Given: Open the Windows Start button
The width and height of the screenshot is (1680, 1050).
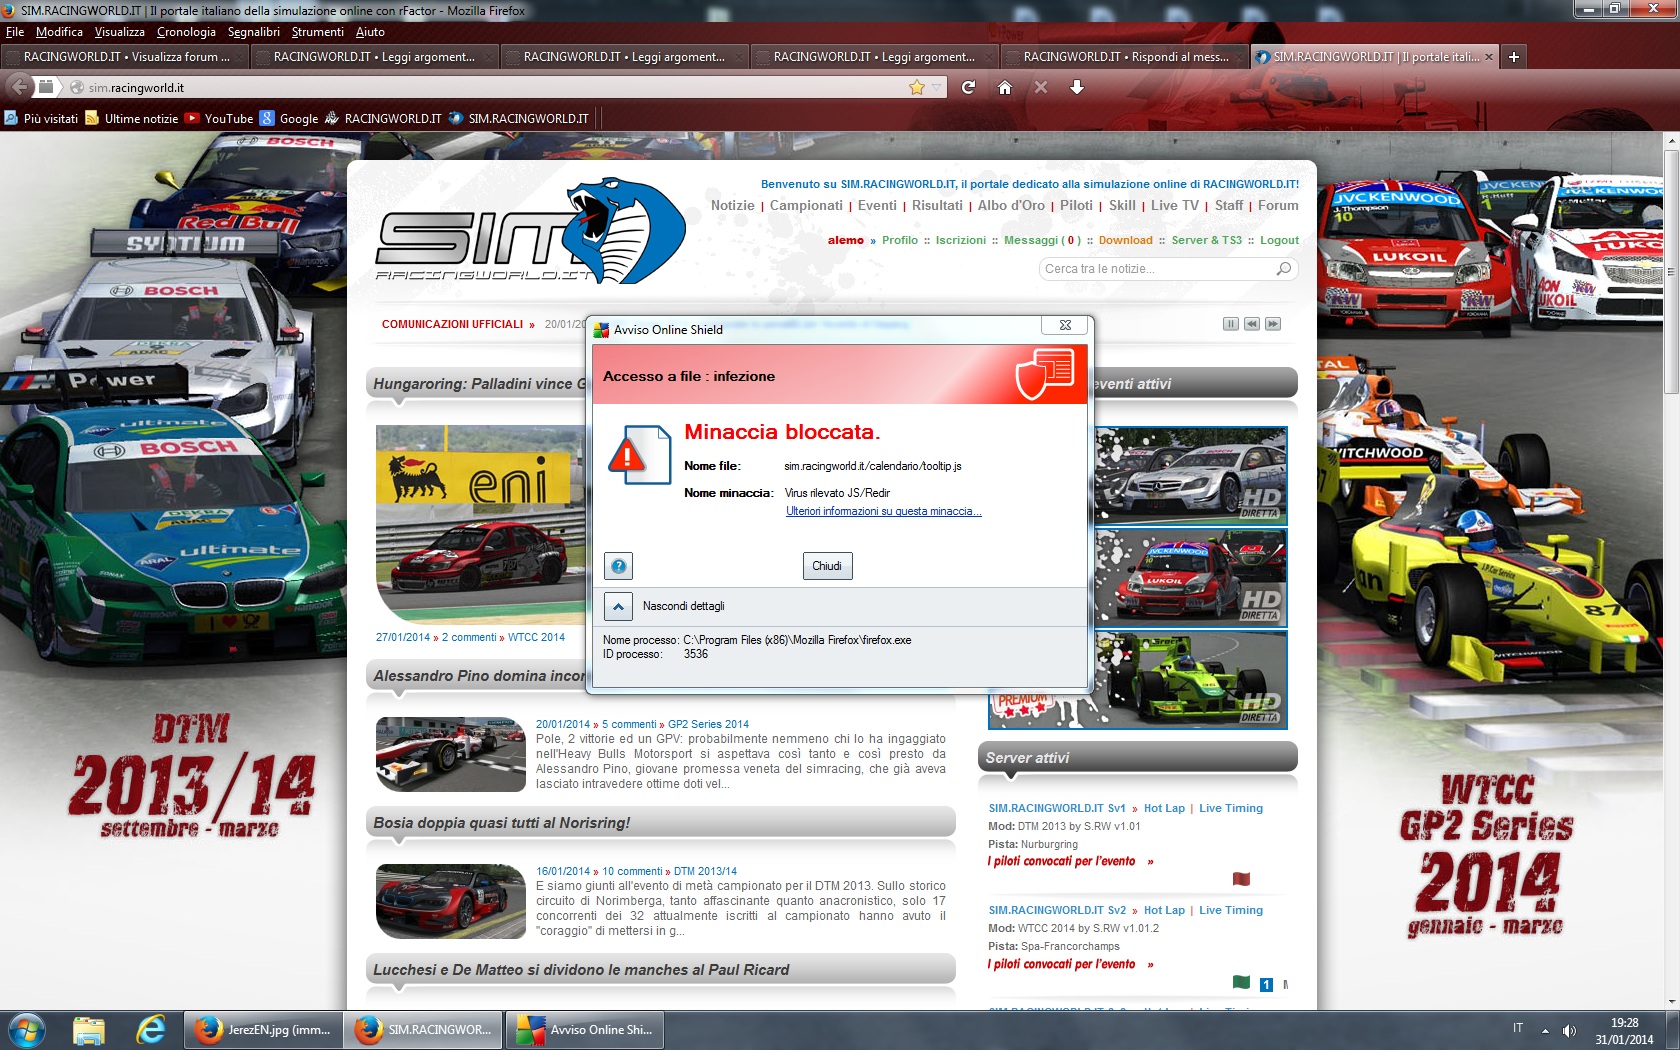Looking at the screenshot, I should (x=26, y=1029).
